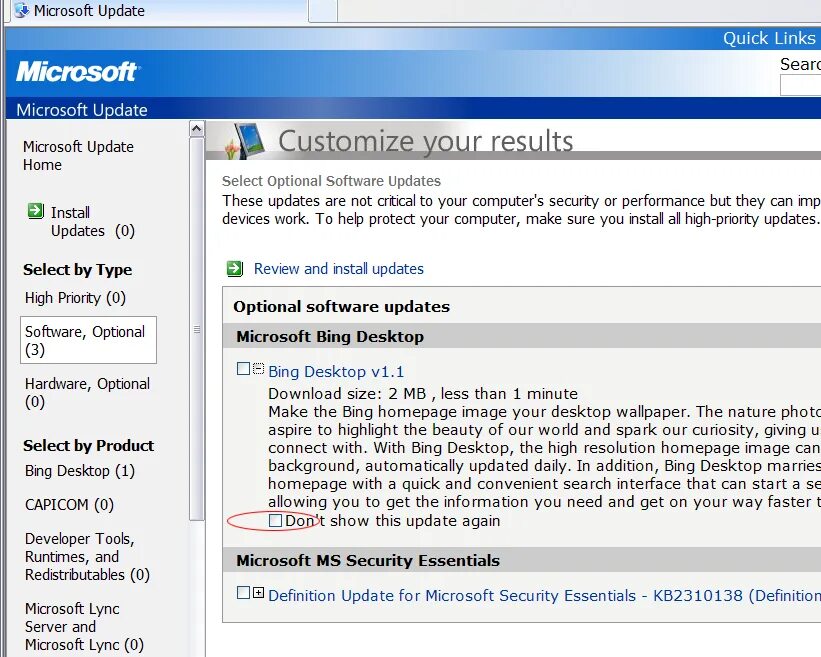Image resolution: width=821 pixels, height=657 pixels.
Task: Select Software, Optional (3) category
Action: click(x=88, y=340)
